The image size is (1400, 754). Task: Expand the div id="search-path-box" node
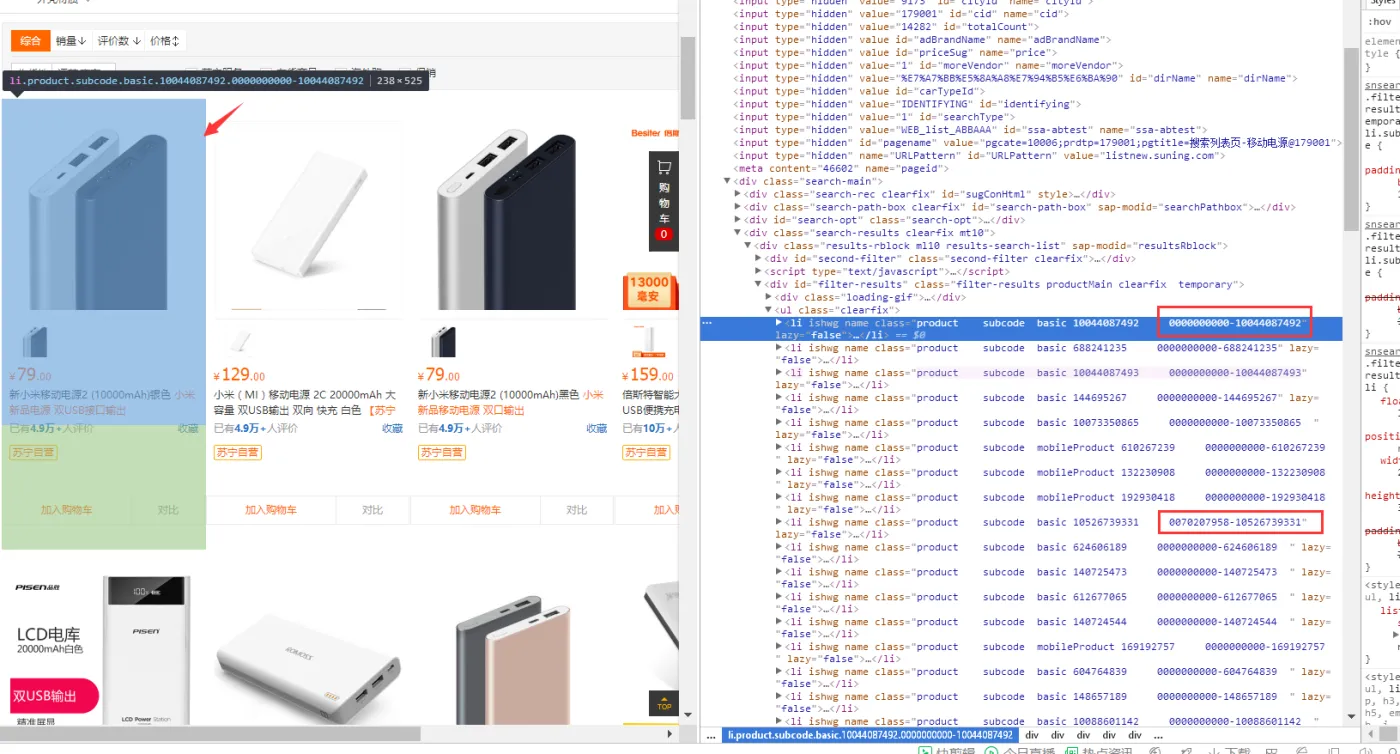tap(738, 208)
